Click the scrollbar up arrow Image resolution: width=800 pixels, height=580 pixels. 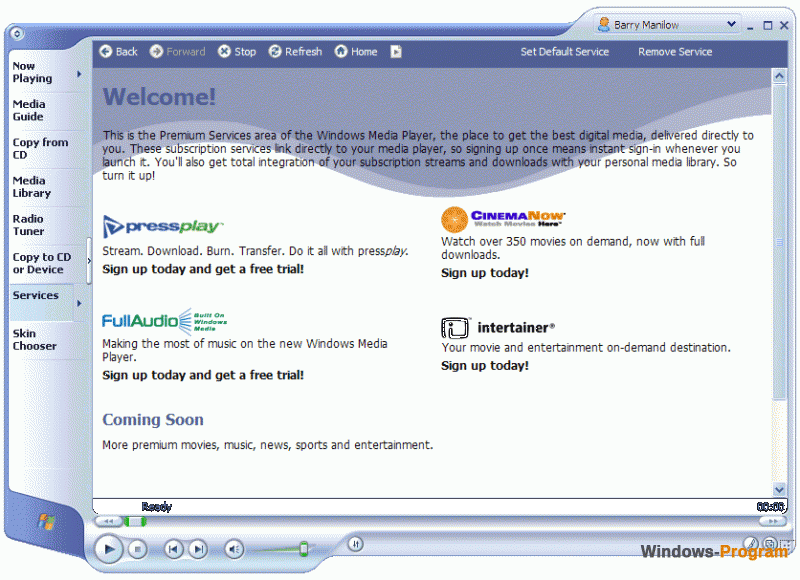point(779,76)
